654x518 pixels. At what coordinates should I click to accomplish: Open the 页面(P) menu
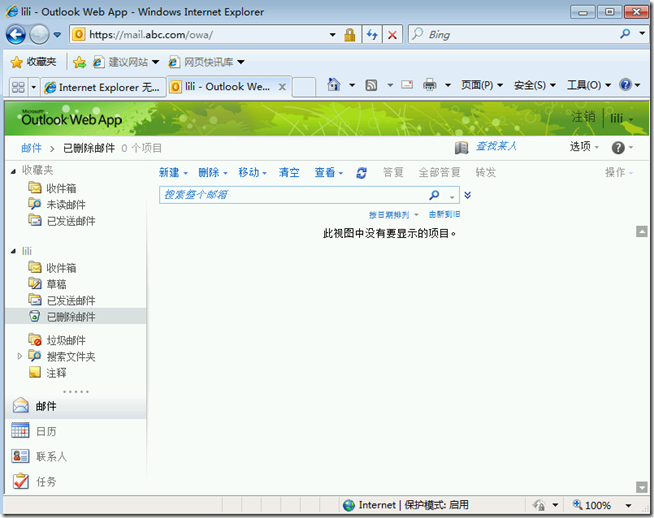(482, 85)
